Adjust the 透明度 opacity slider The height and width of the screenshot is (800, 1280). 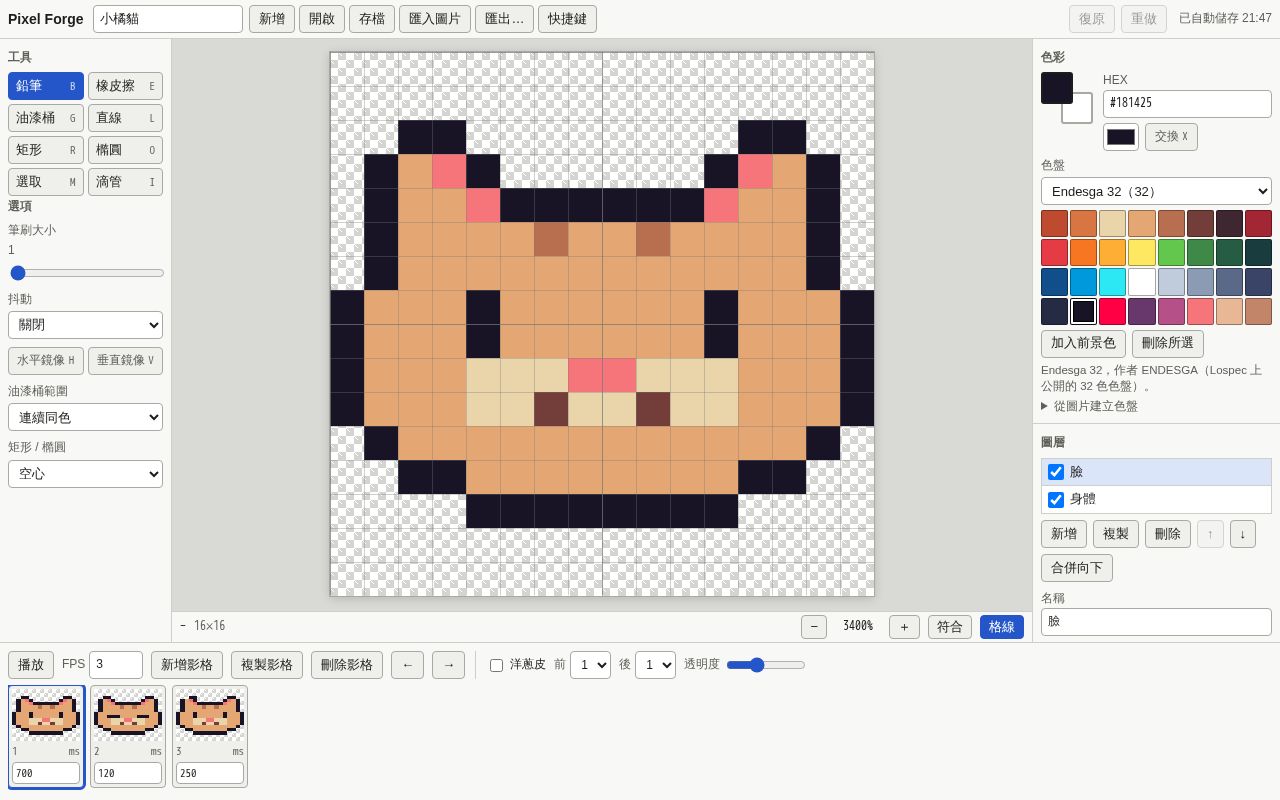766,665
